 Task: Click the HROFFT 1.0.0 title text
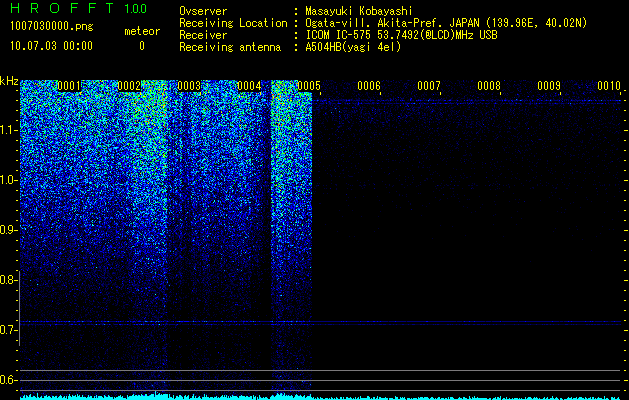[x=78, y=8]
